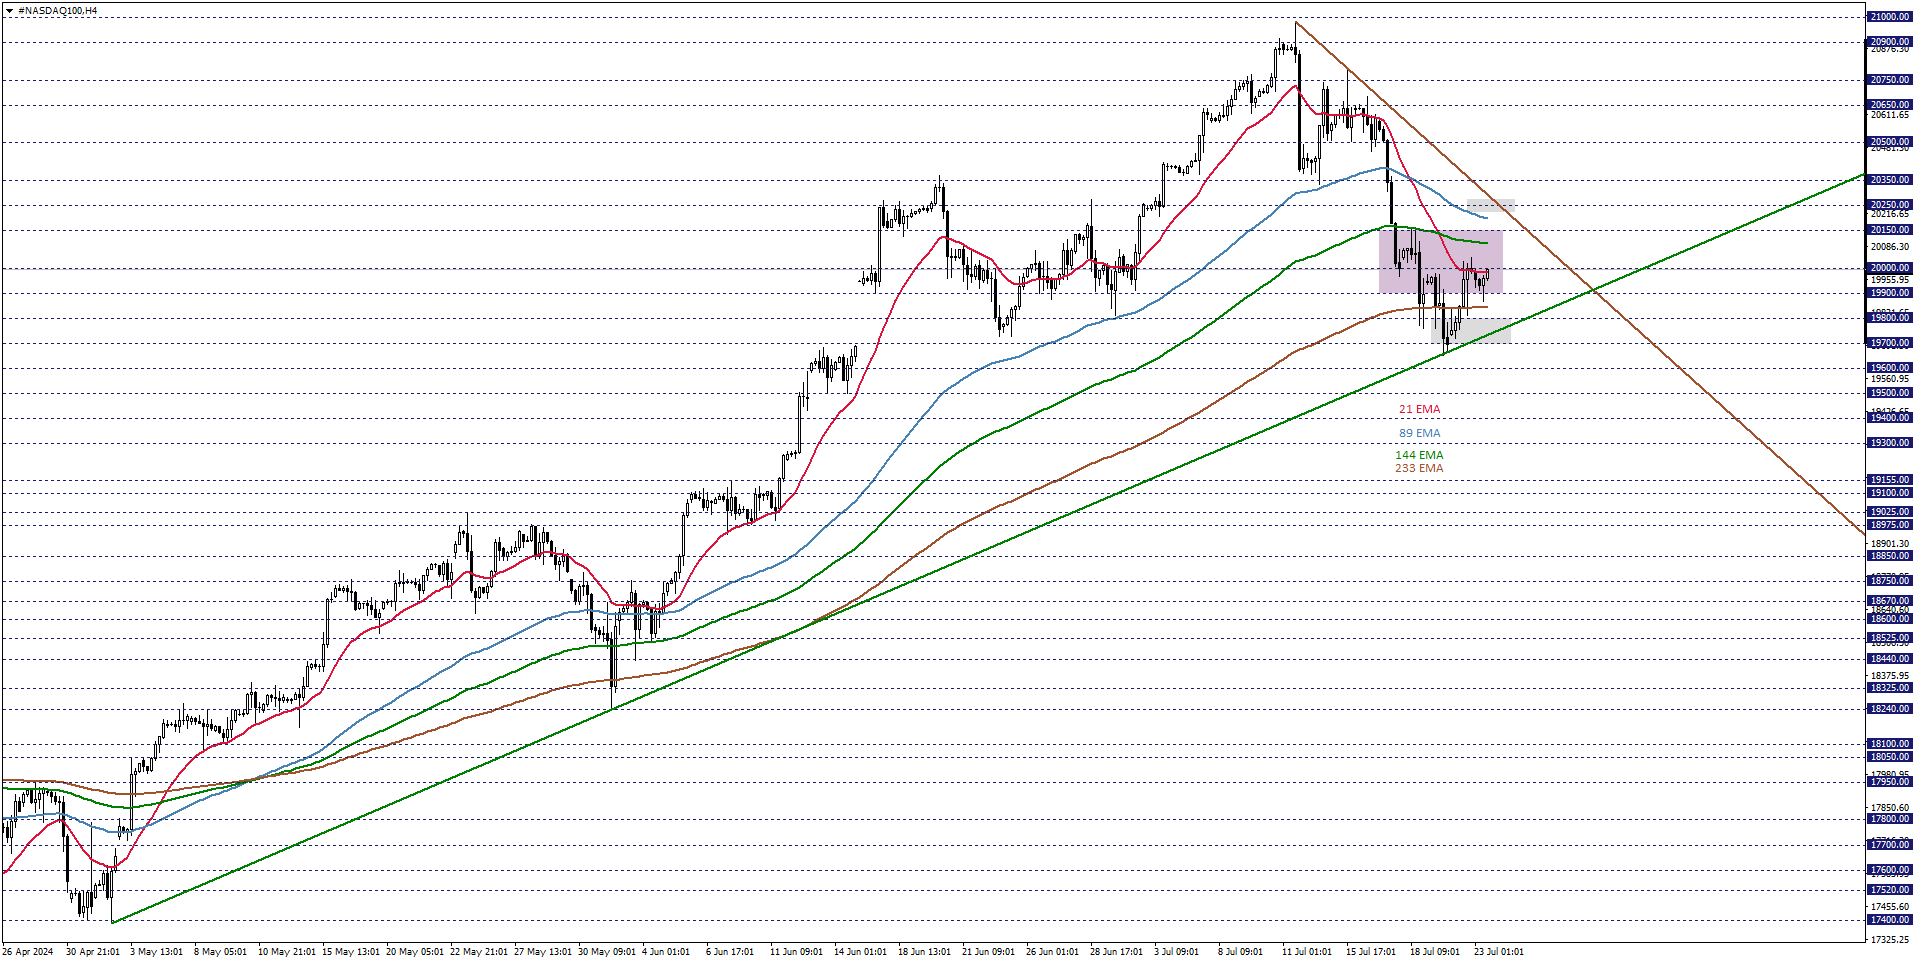
Task: Select the 17400.00 level price tag
Action: (1889, 920)
